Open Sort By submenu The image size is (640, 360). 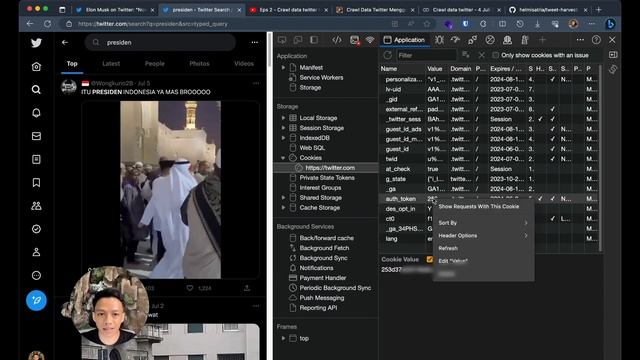point(483,223)
